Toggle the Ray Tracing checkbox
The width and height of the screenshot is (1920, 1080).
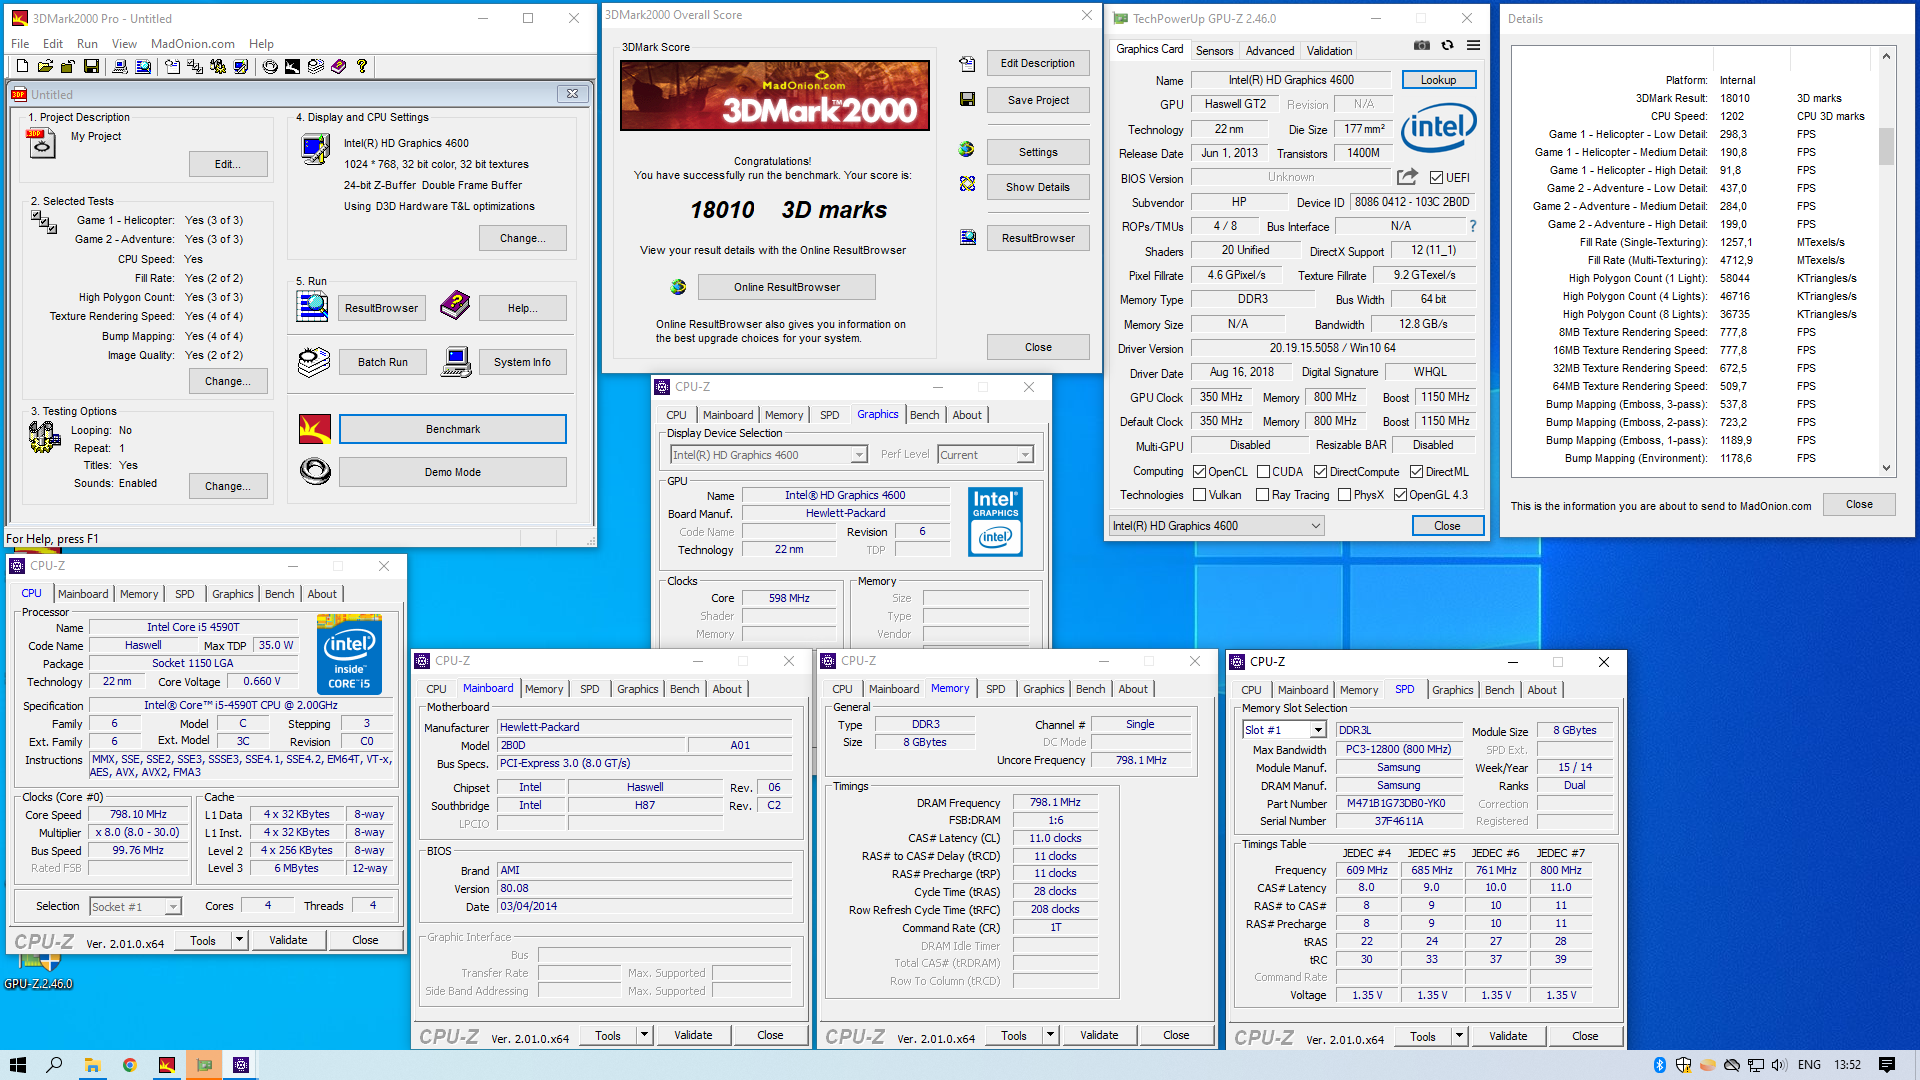tap(1263, 495)
